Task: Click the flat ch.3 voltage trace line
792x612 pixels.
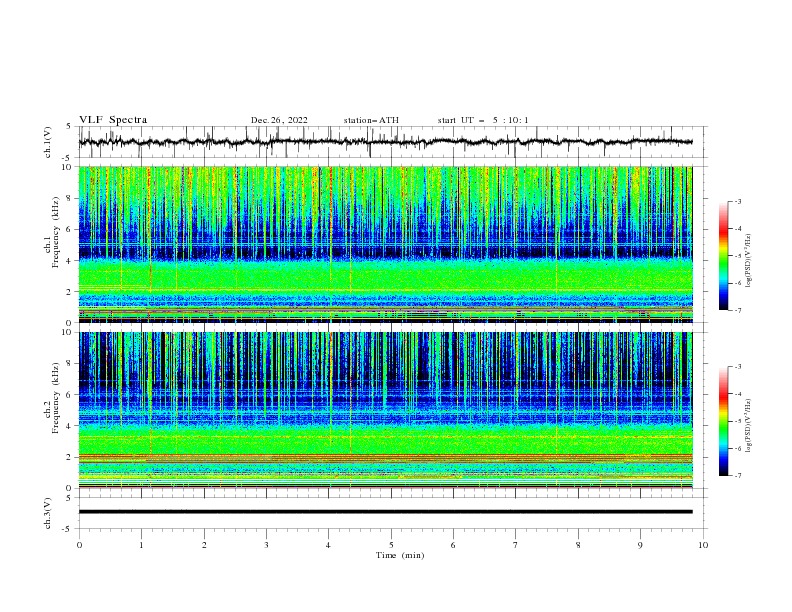Action: click(385, 512)
